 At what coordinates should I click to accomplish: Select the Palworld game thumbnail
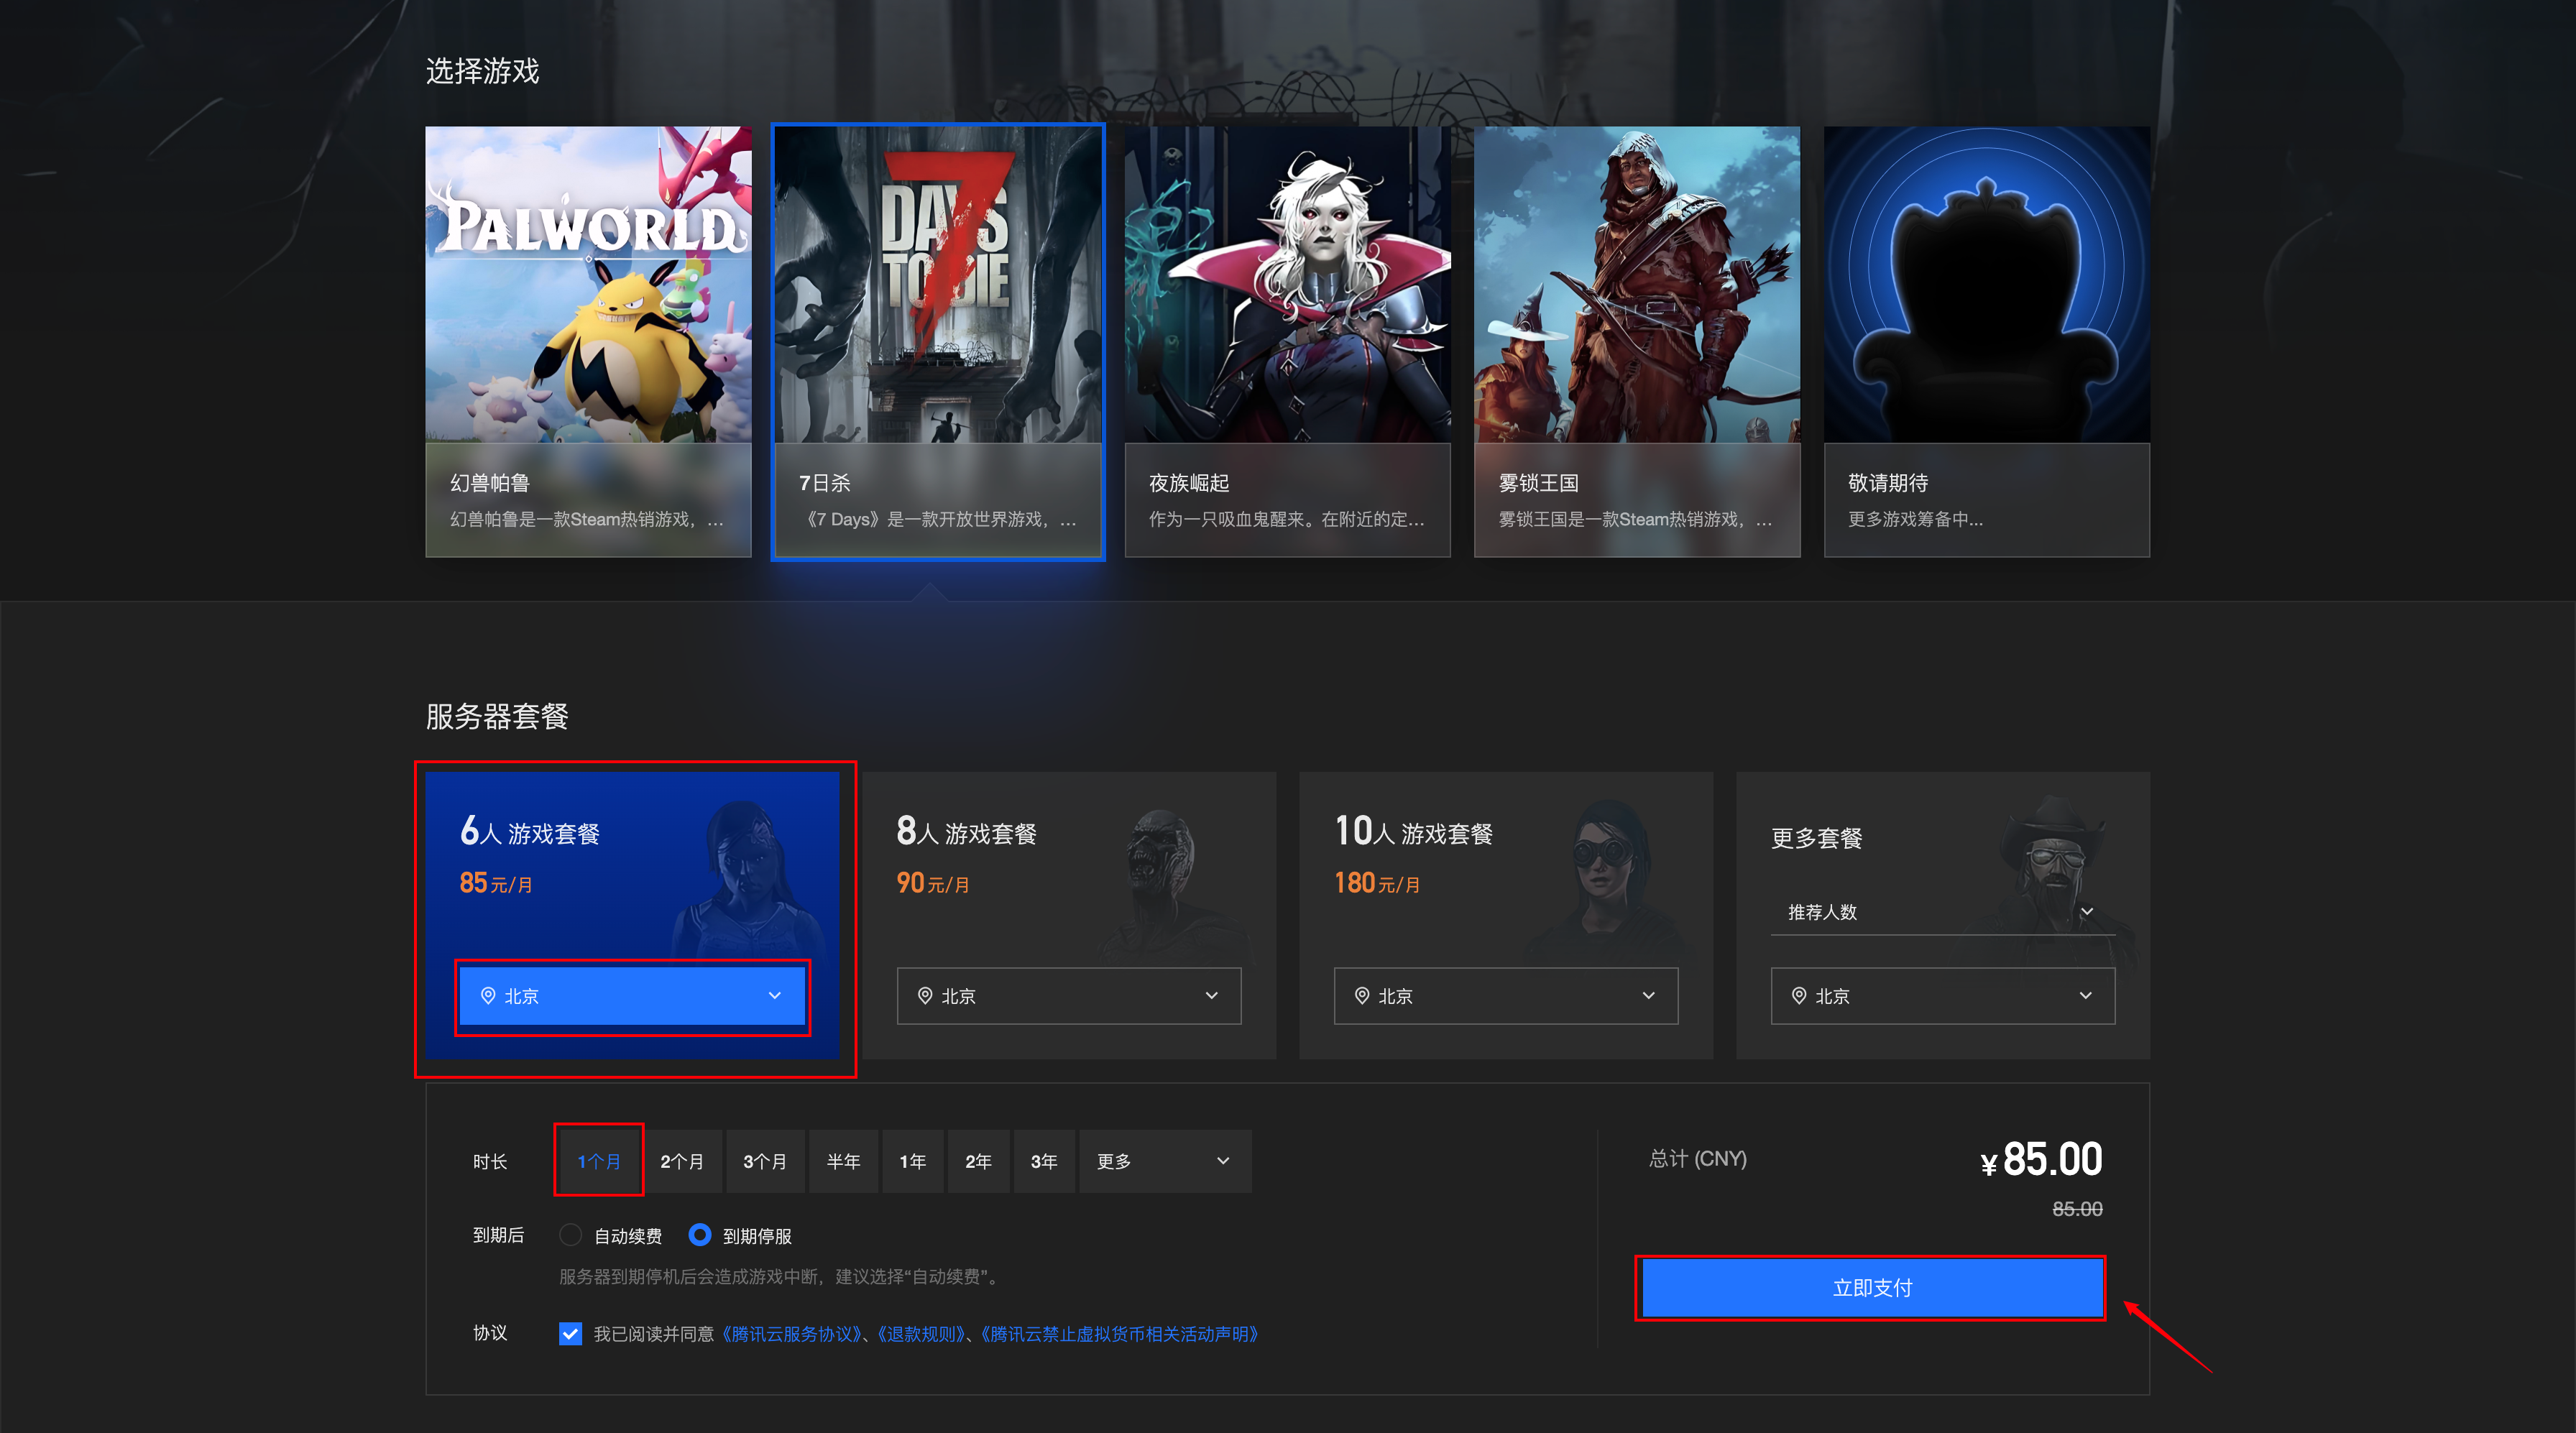tap(588, 284)
